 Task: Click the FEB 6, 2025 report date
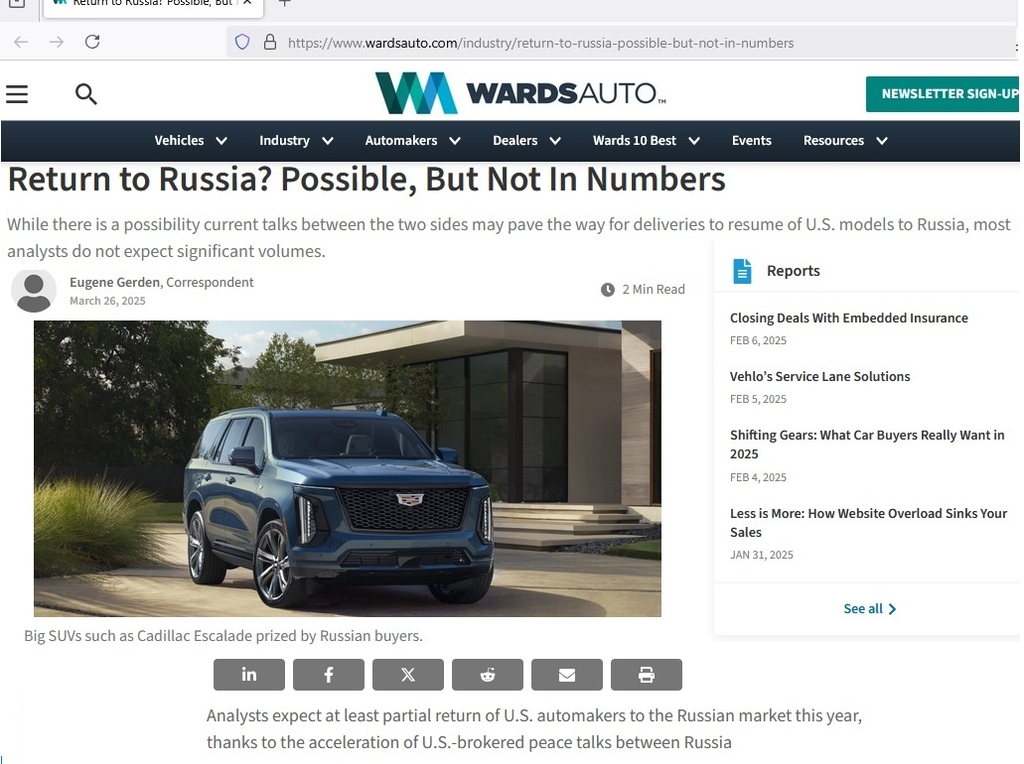pyautogui.click(x=758, y=340)
